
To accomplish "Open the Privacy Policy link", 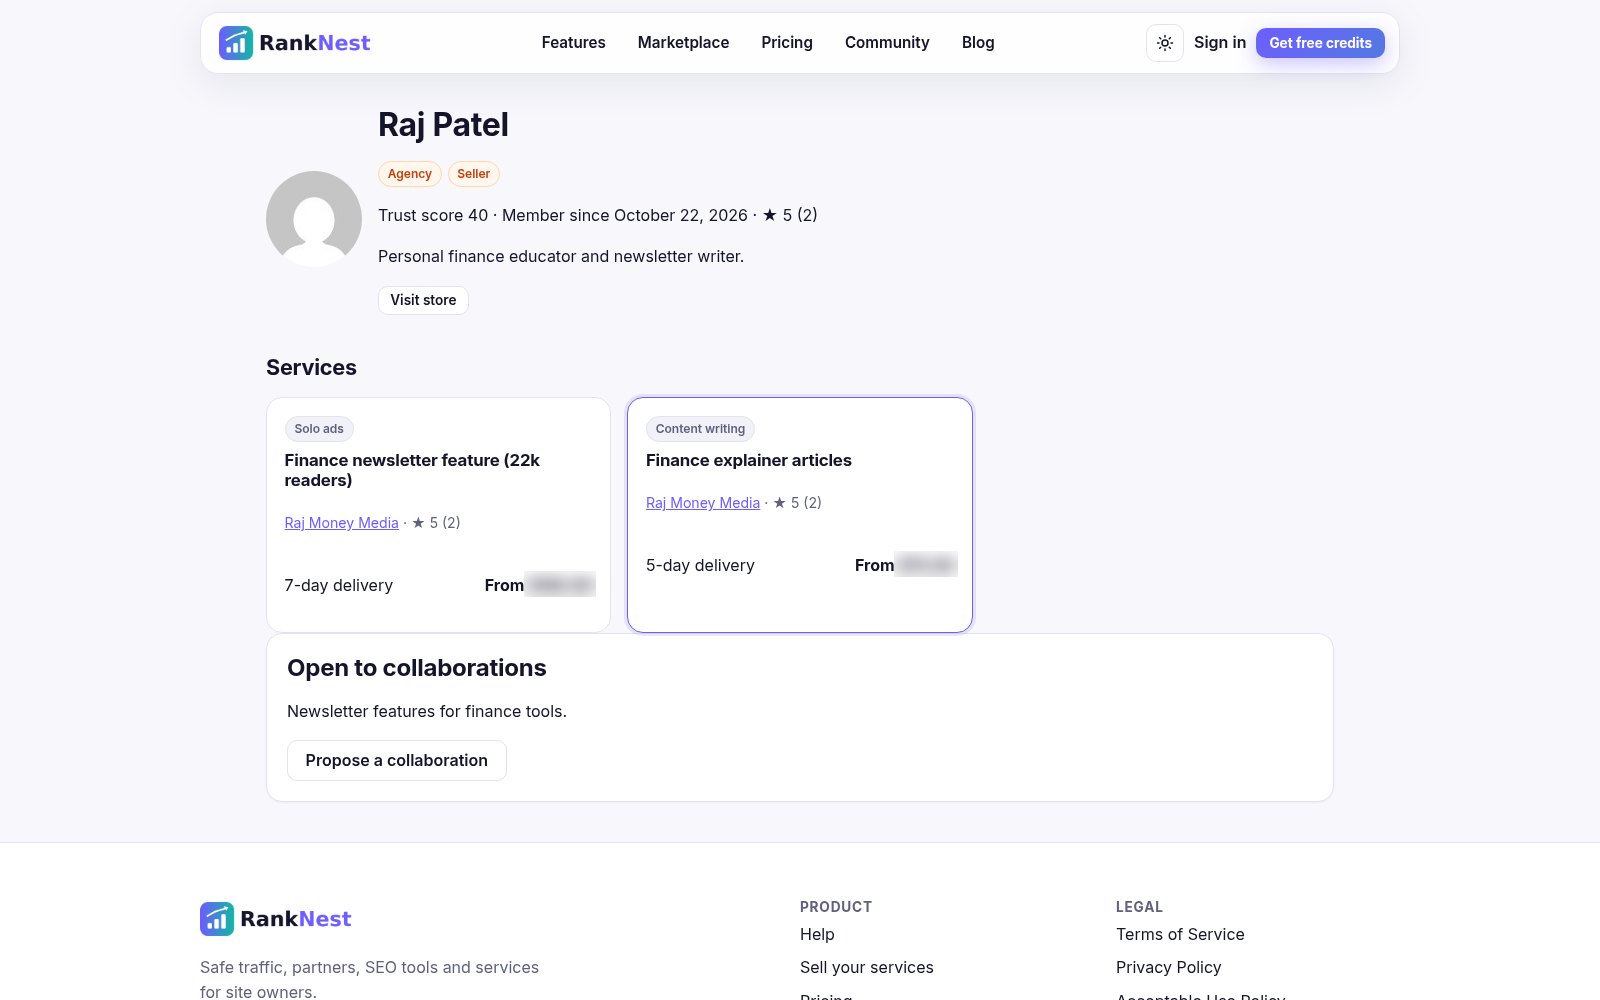I will click(1168, 967).
